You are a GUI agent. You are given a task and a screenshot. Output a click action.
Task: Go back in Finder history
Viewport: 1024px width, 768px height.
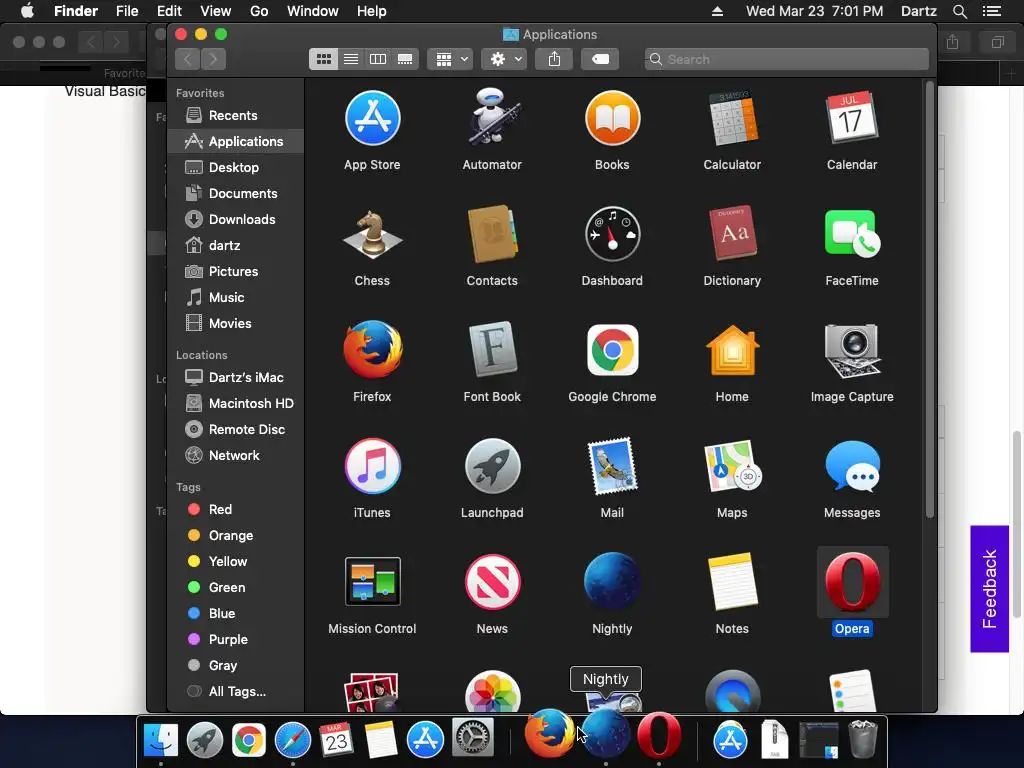[x=188, y=59]
